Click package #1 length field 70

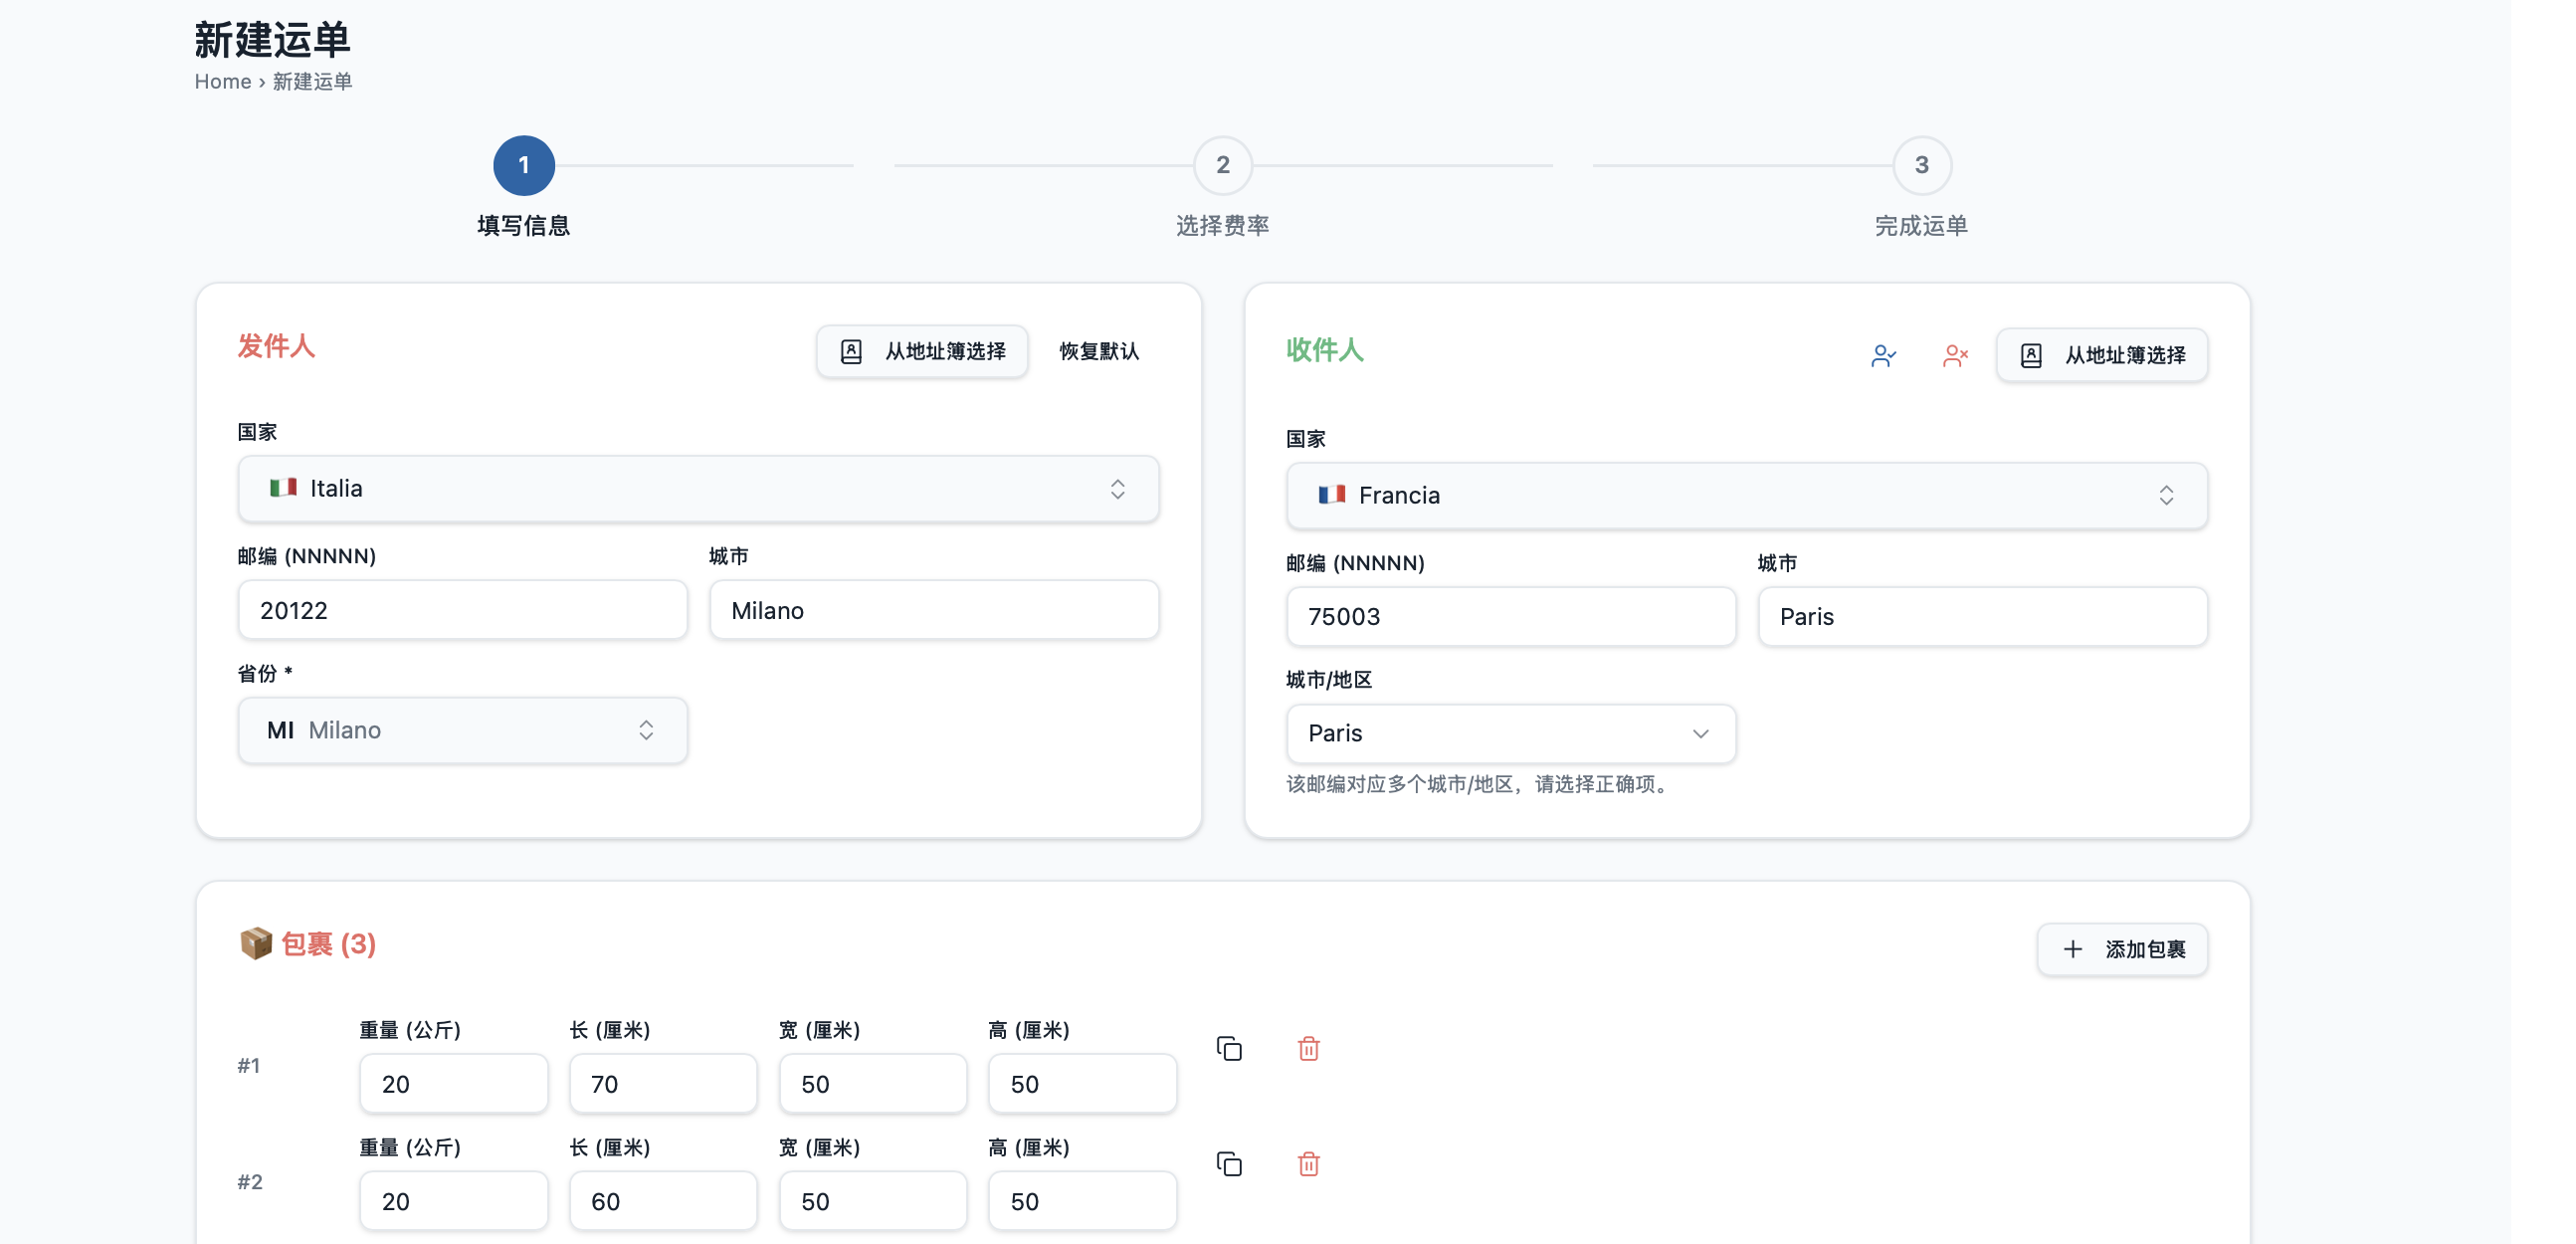point(663,1083)
